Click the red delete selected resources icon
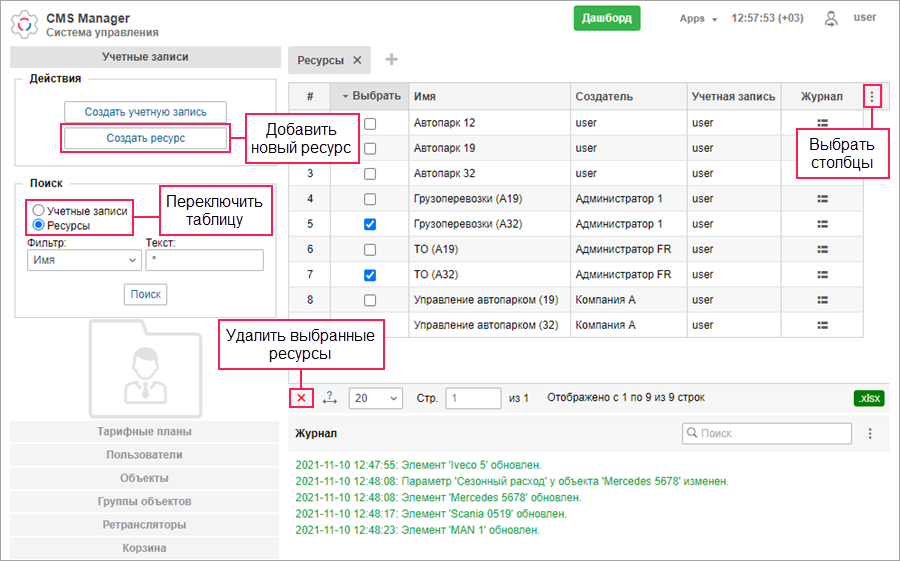The width and height of the screenshot is (900, 561). pos(302,398)
